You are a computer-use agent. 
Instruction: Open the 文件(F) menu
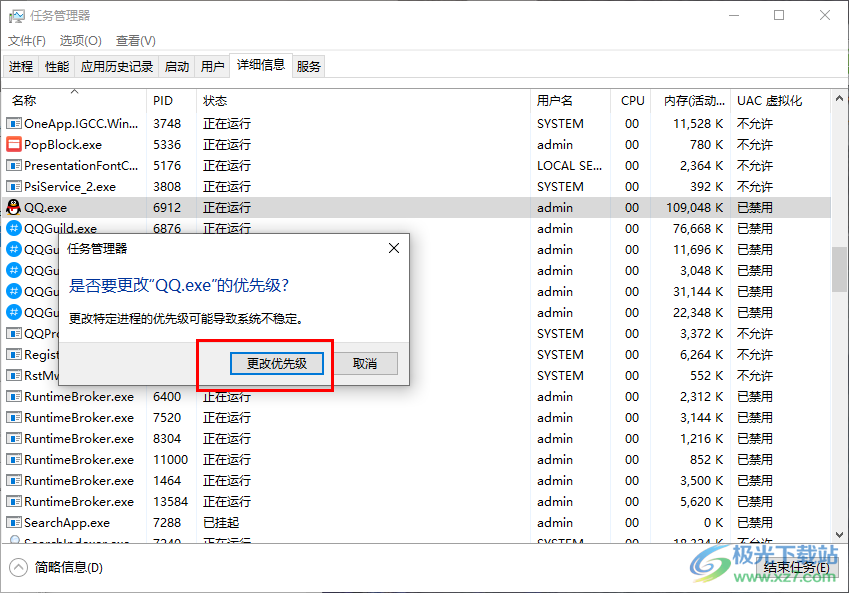click(x=27, y=41)
